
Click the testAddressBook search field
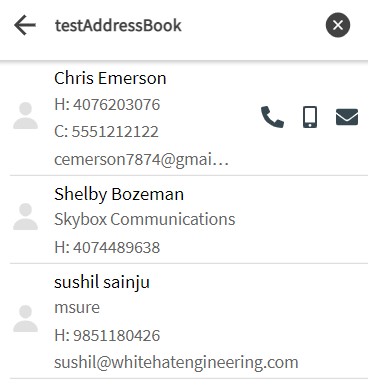click(180, 25)
